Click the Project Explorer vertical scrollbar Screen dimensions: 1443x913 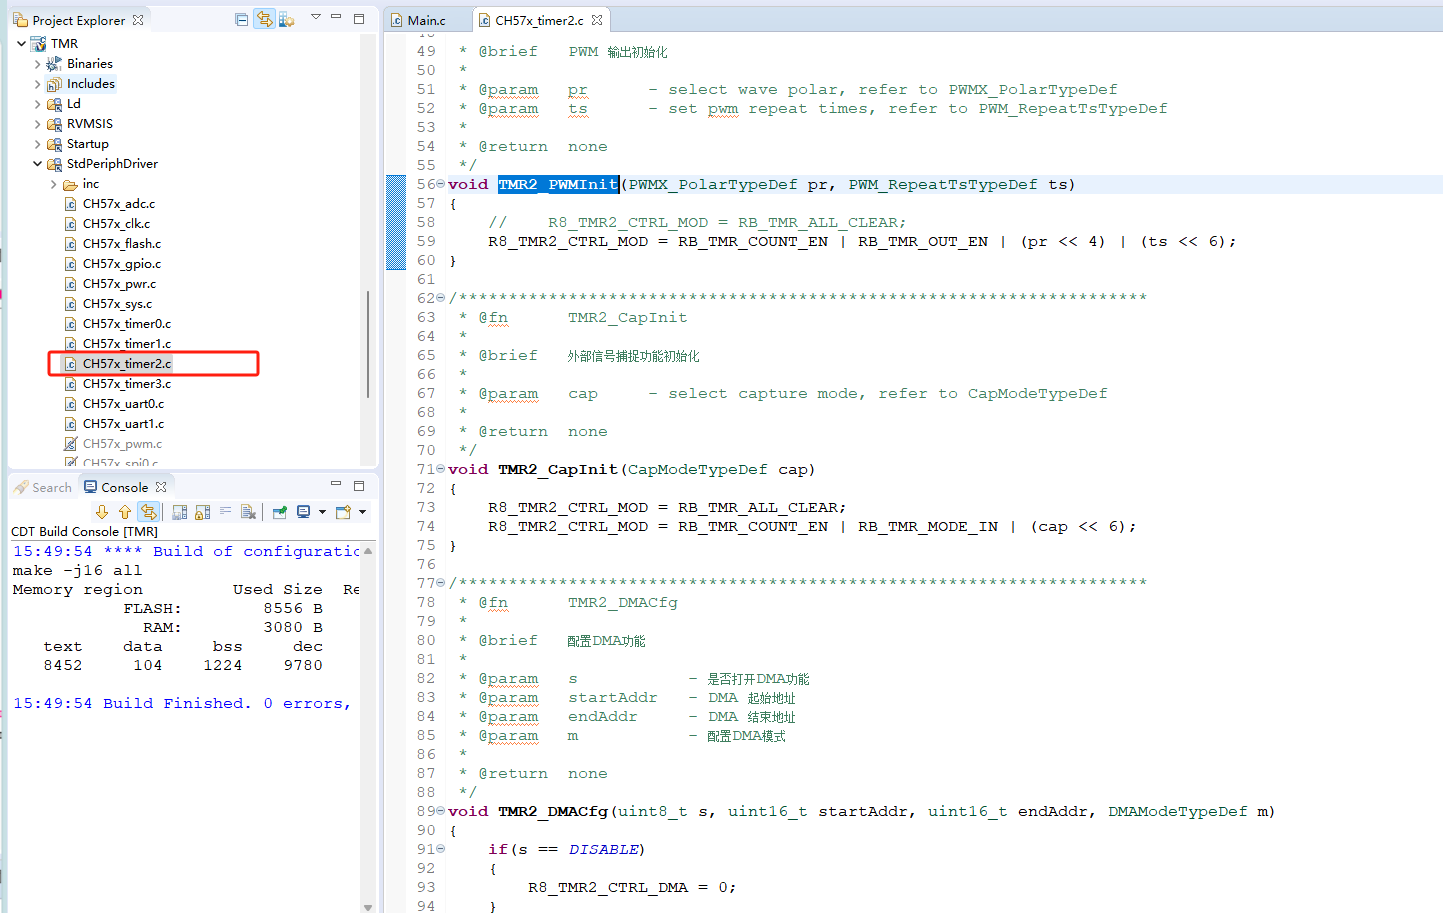(x=368, y=345)
